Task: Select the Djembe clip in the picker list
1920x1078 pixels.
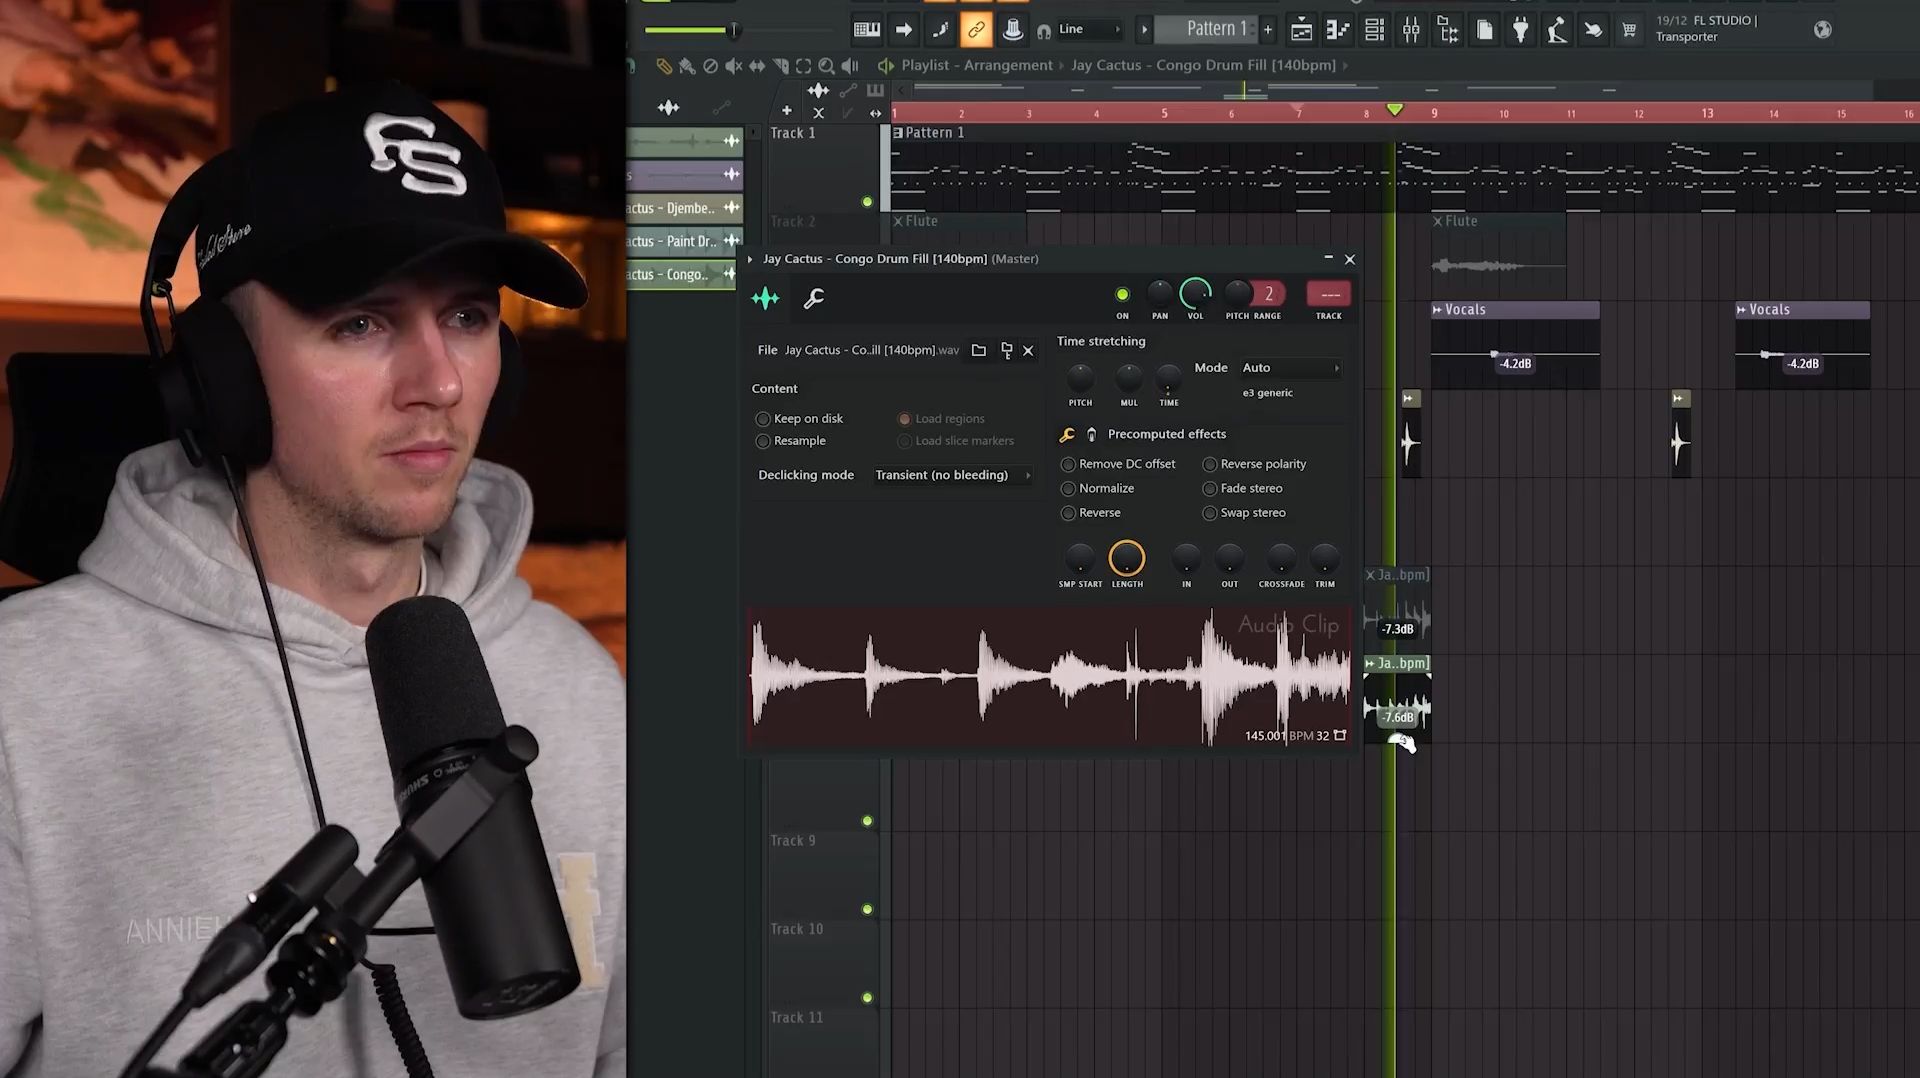Action: pyautogui.click(x=684, y=208)
